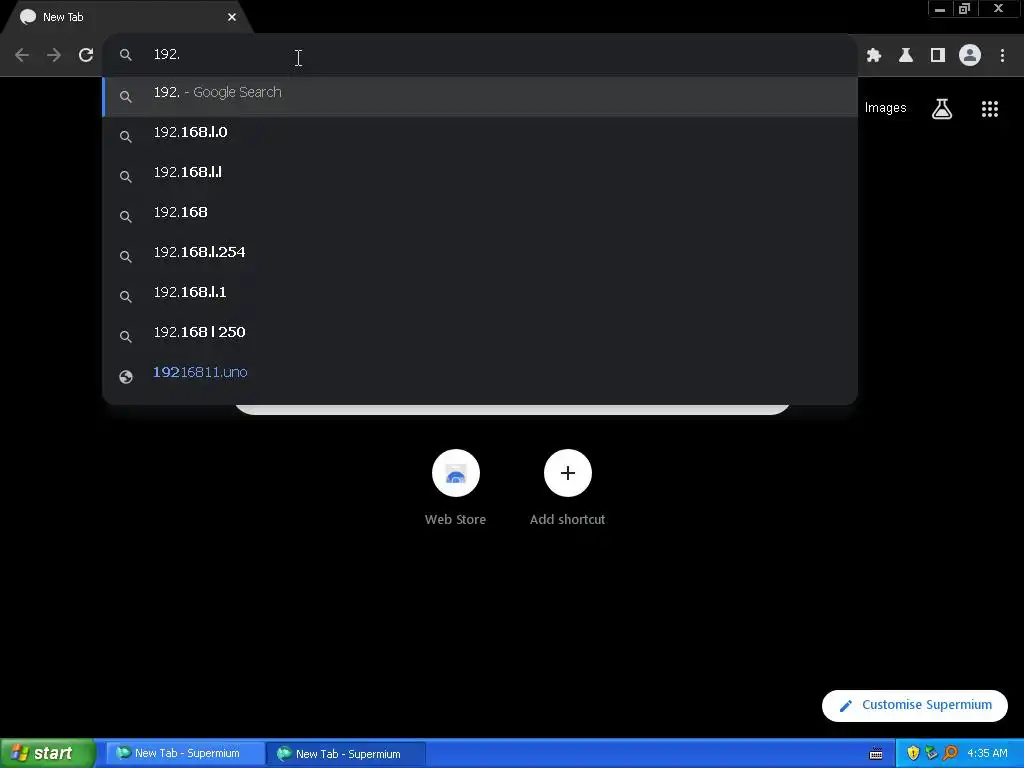Go back using the back arrow
Screen dimensions: 1024x768
(x=22, y=55)
